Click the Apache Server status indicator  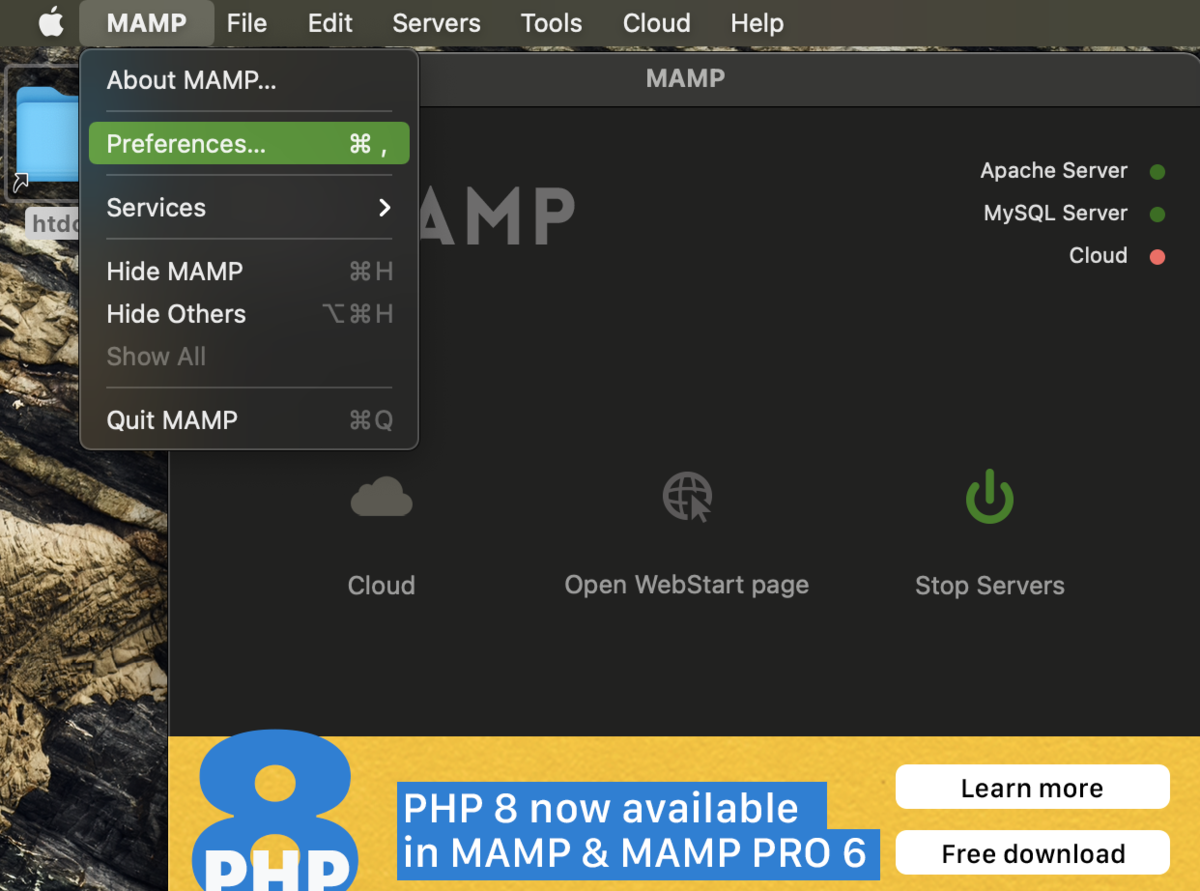[1157, 171]
